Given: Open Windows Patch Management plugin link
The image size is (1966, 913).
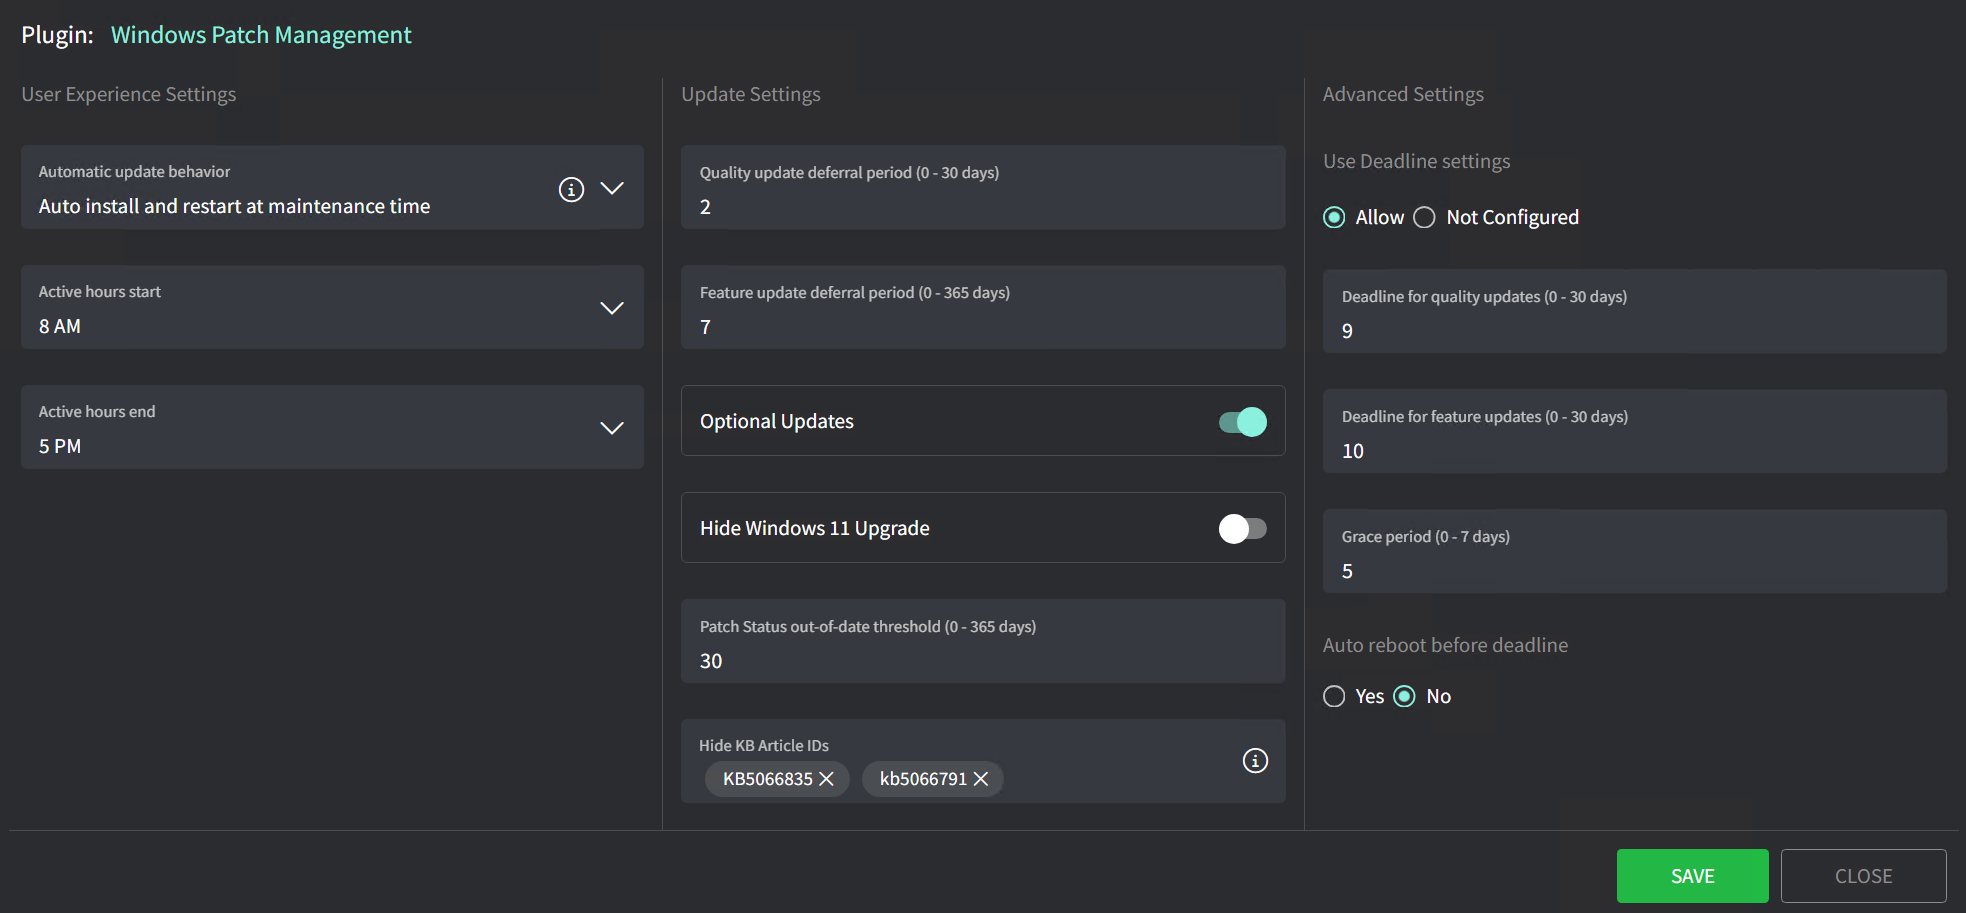Looking at the screenshot, I should point(261,35).
